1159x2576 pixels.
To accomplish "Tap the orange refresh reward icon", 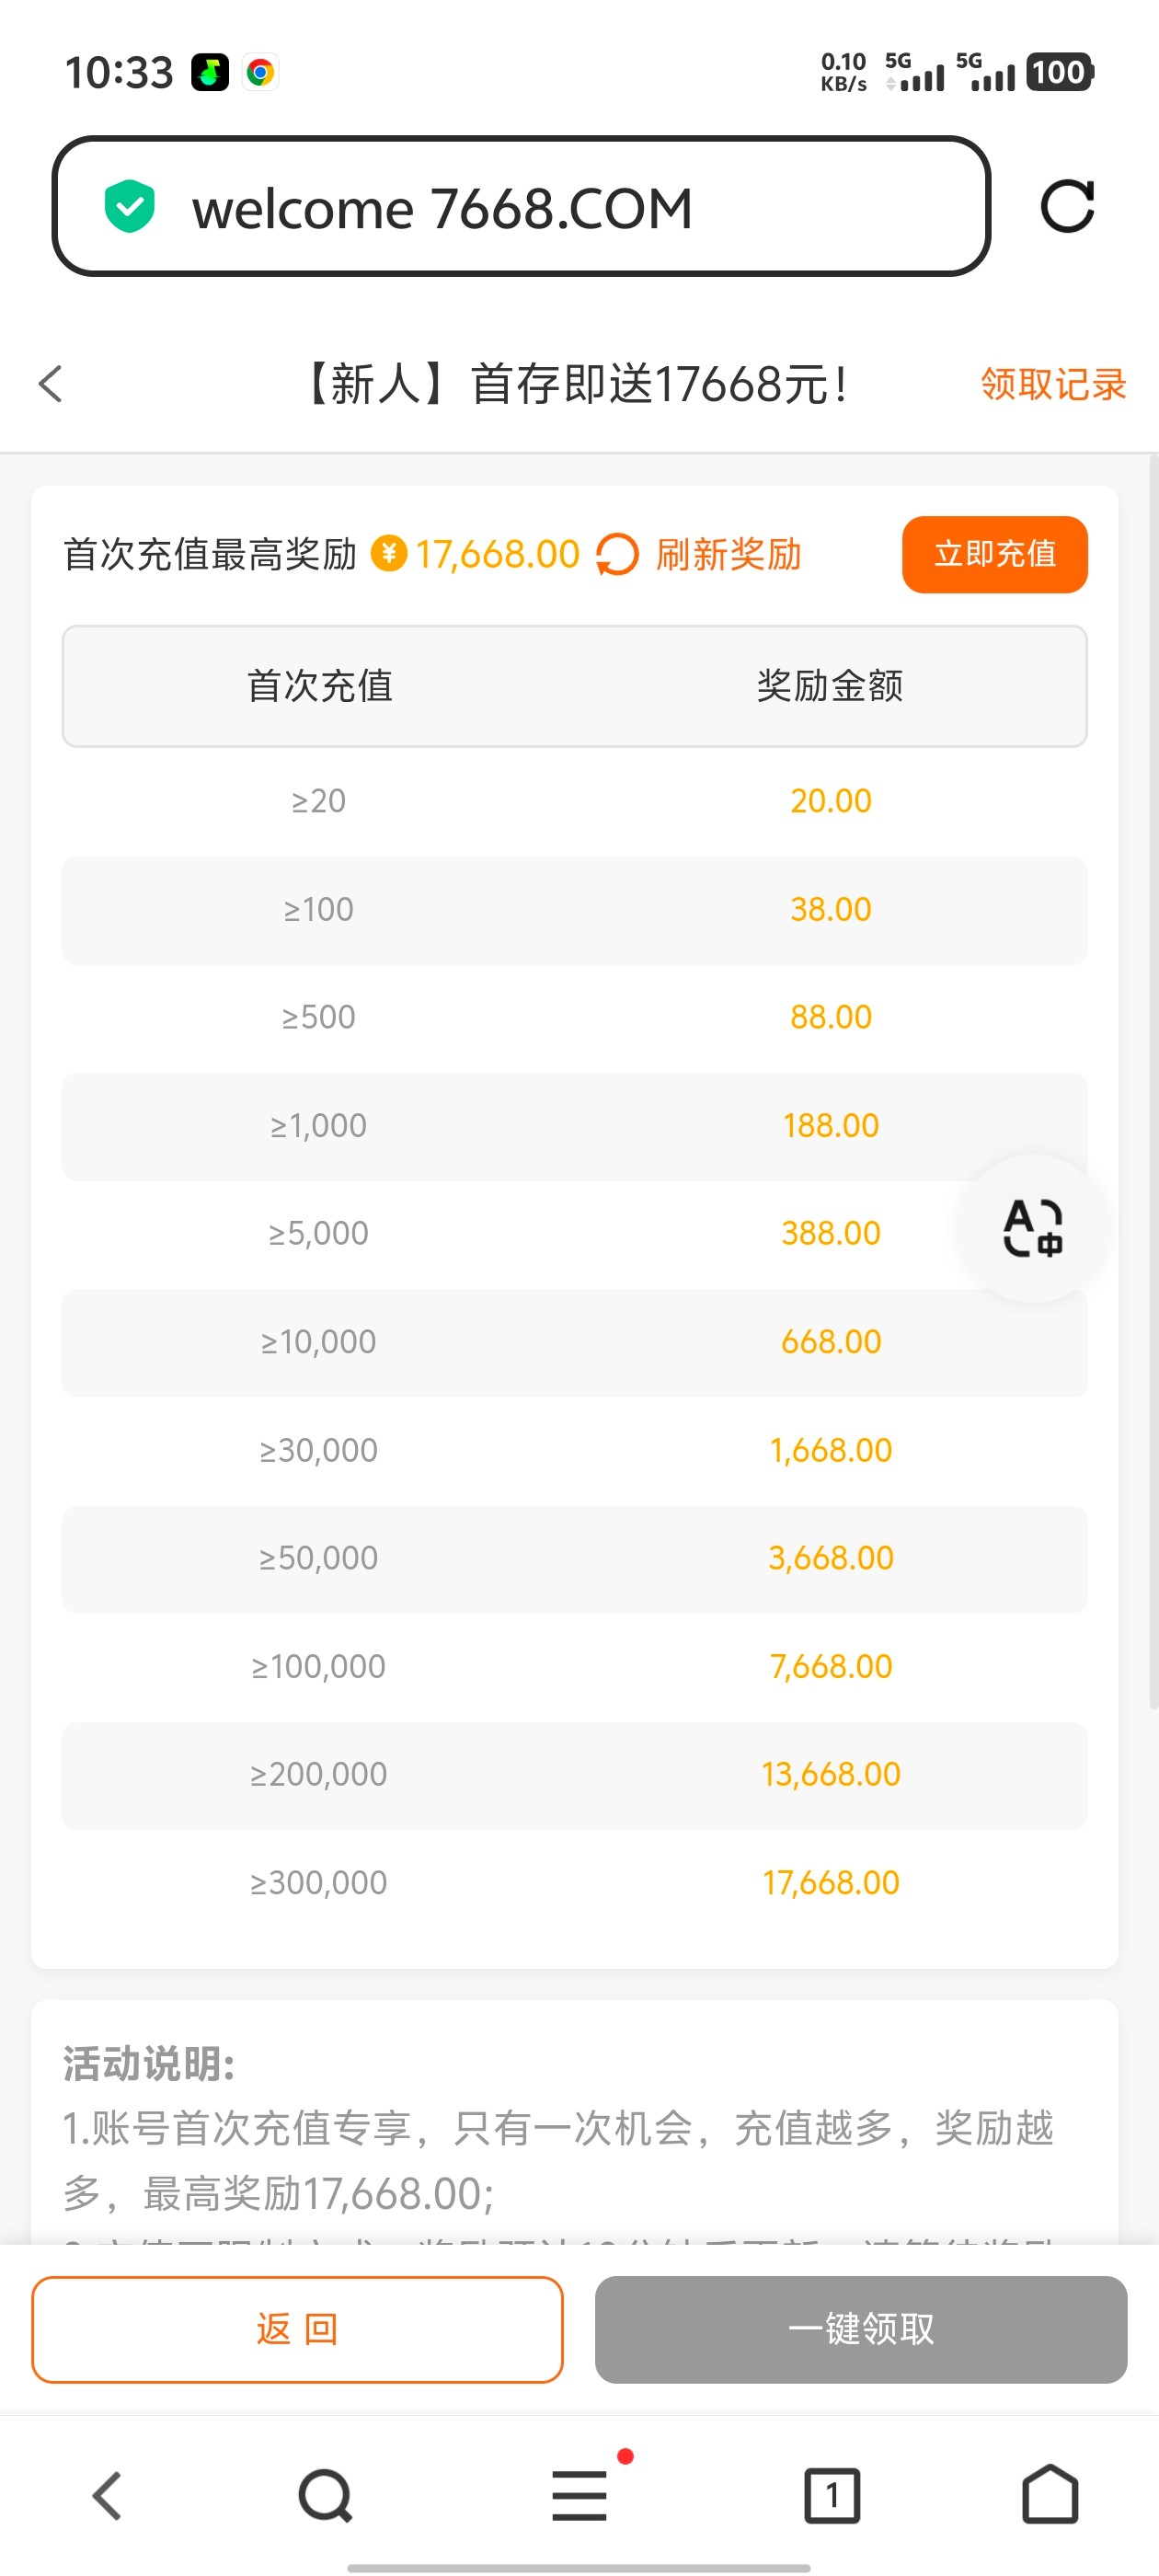I will [617, 555].
